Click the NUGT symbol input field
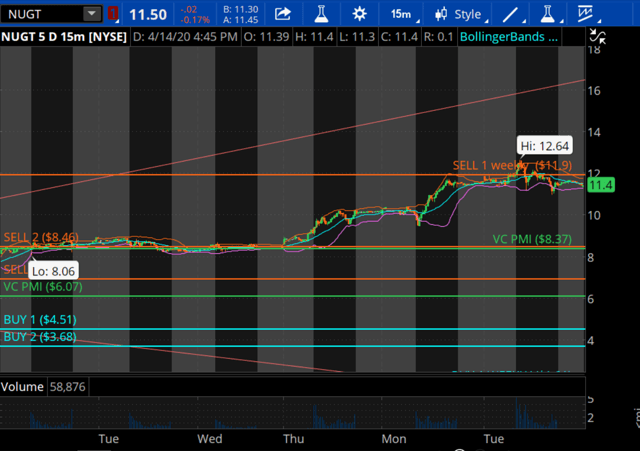 coord(44,14)
